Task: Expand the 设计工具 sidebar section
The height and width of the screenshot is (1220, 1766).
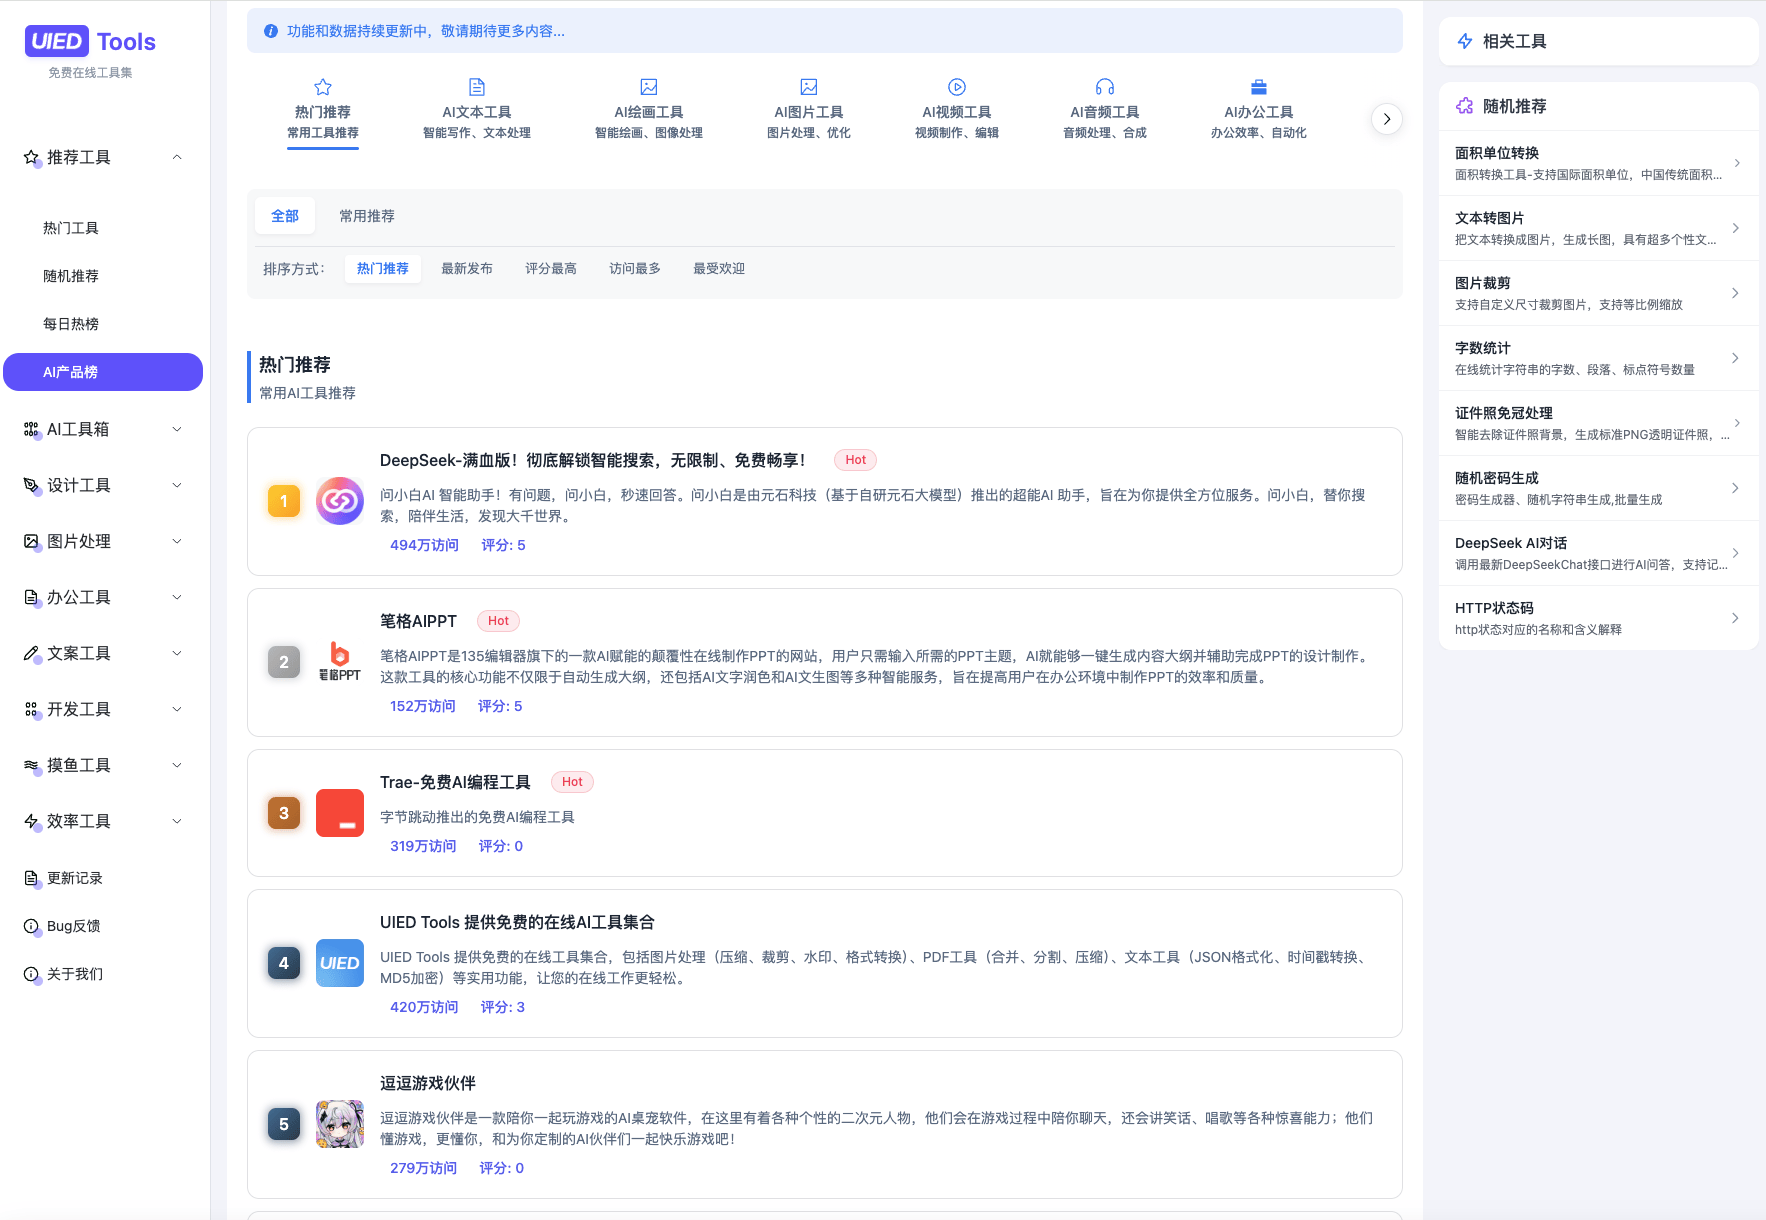Action: [x=177, y=485]
